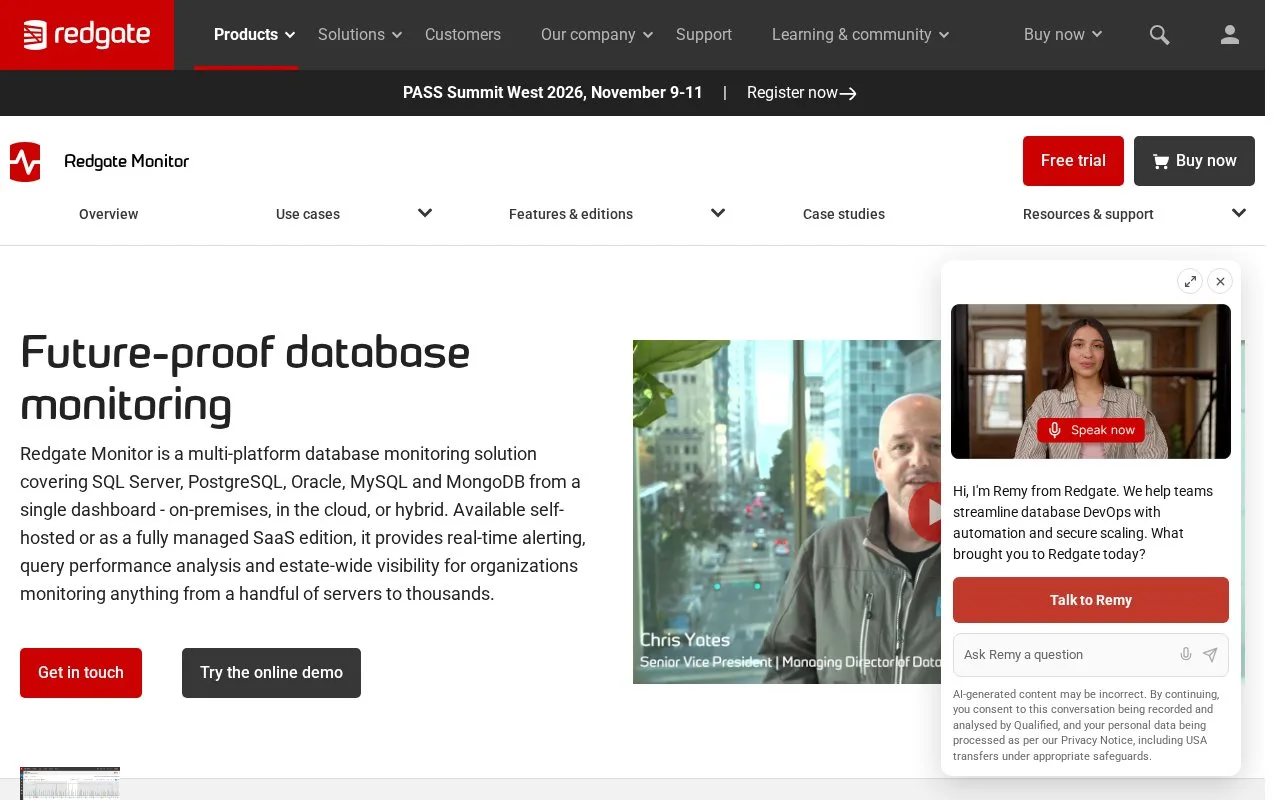Expand the Solutions dropdown menu
Viewport: 1280px width, 800px height.
coord(360,35)
